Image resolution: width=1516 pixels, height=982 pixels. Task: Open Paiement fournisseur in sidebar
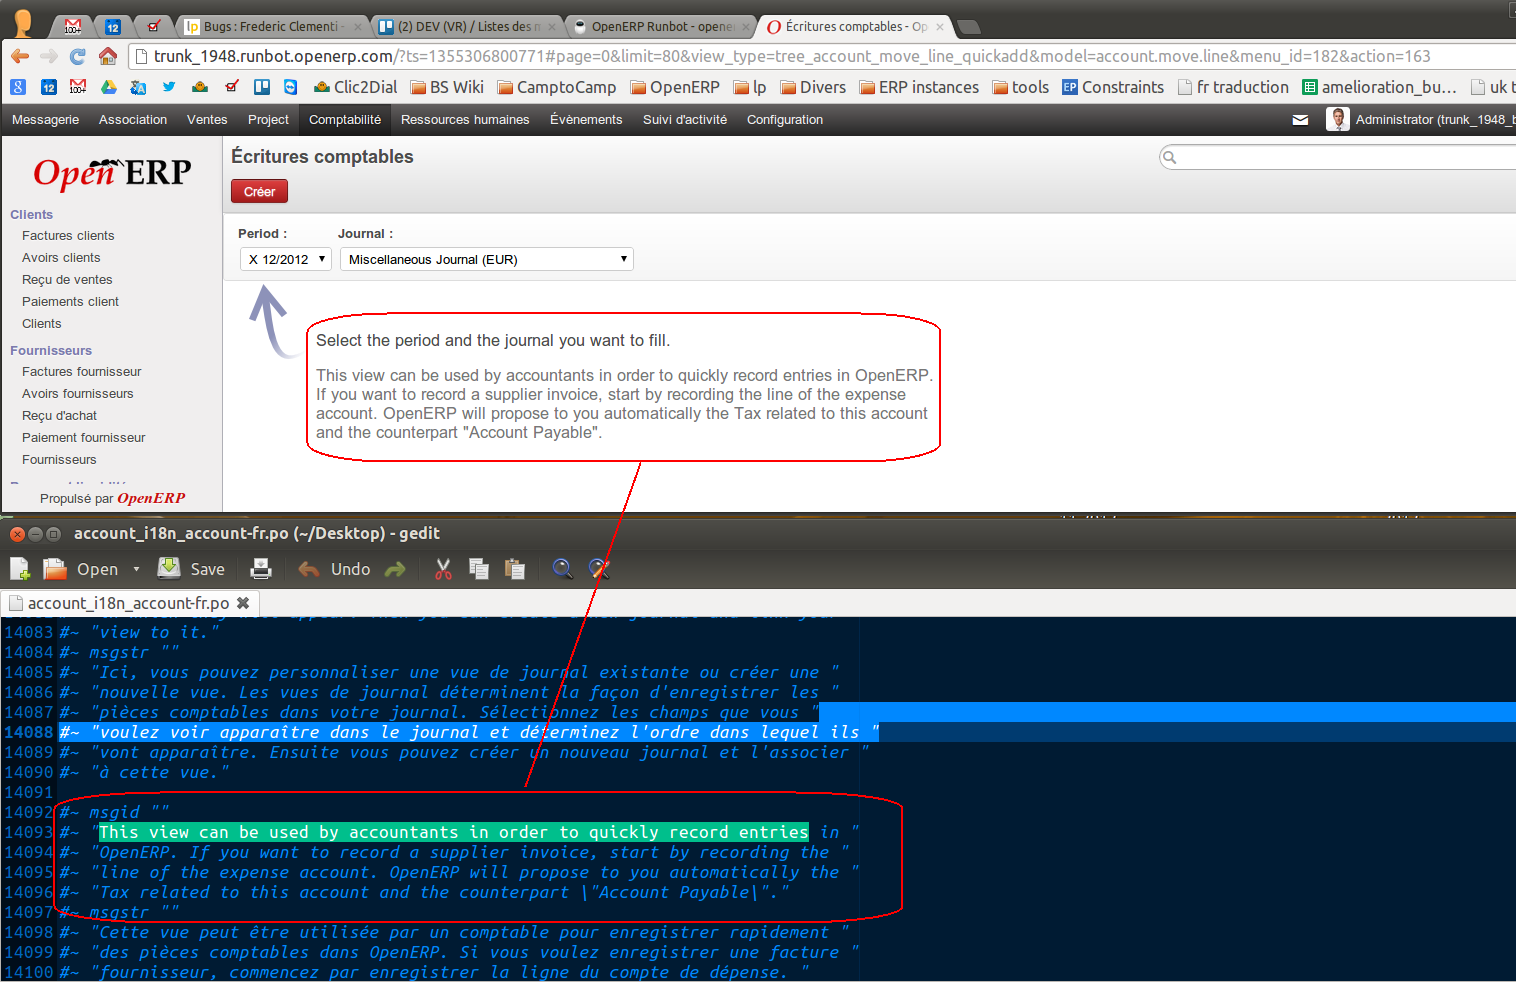[x=84, y=437]
